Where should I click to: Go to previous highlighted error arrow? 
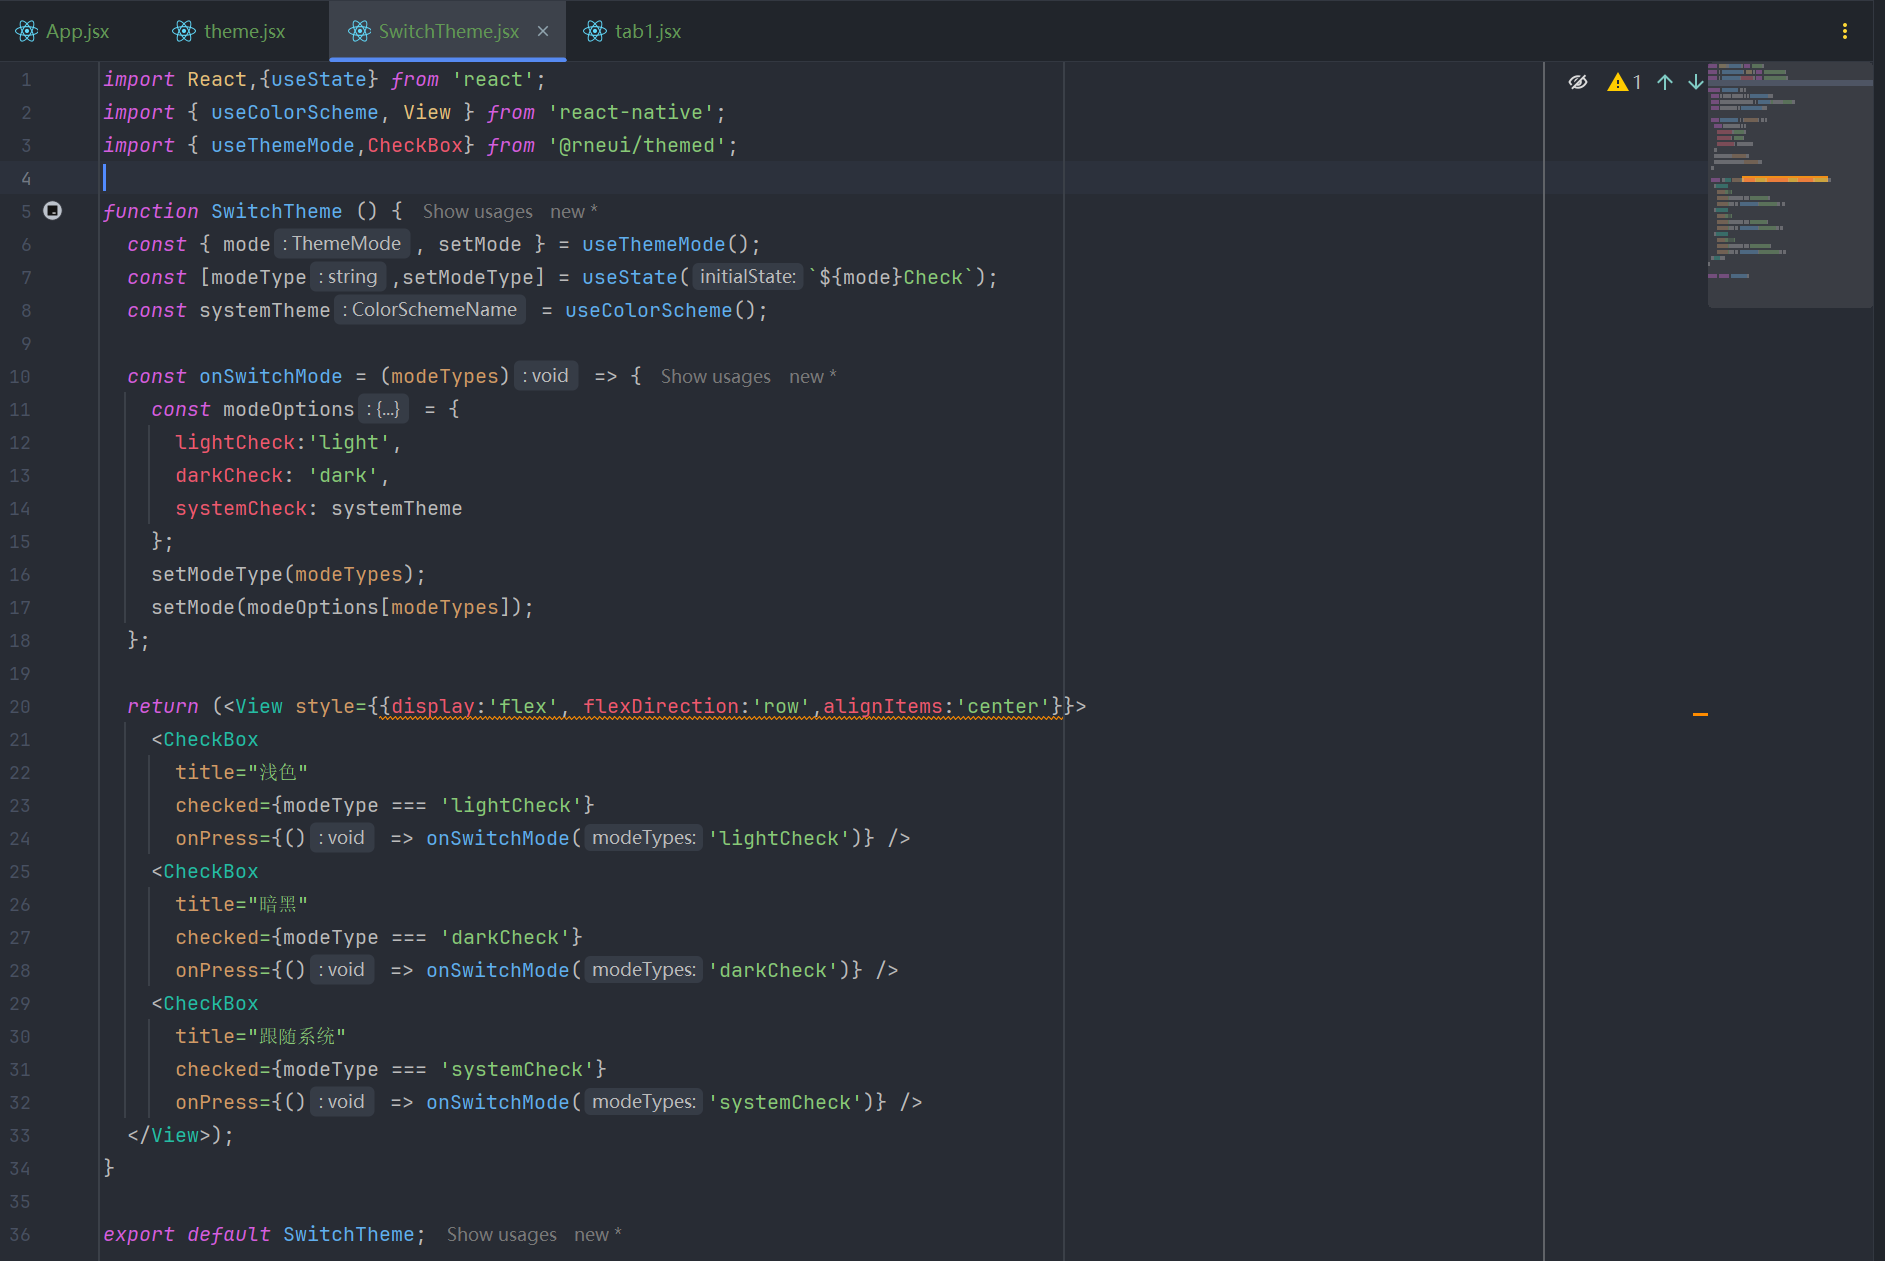point(1665,82)
